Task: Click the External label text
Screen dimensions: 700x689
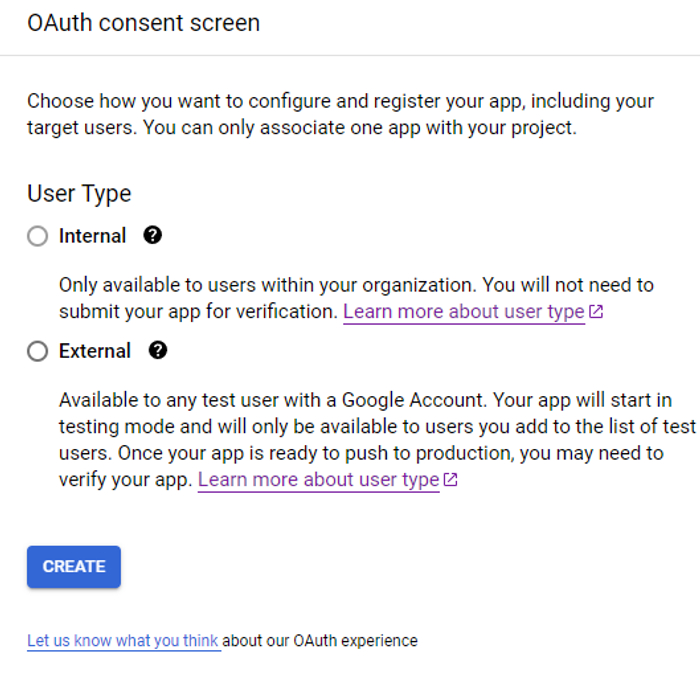Action: (95, 351)
